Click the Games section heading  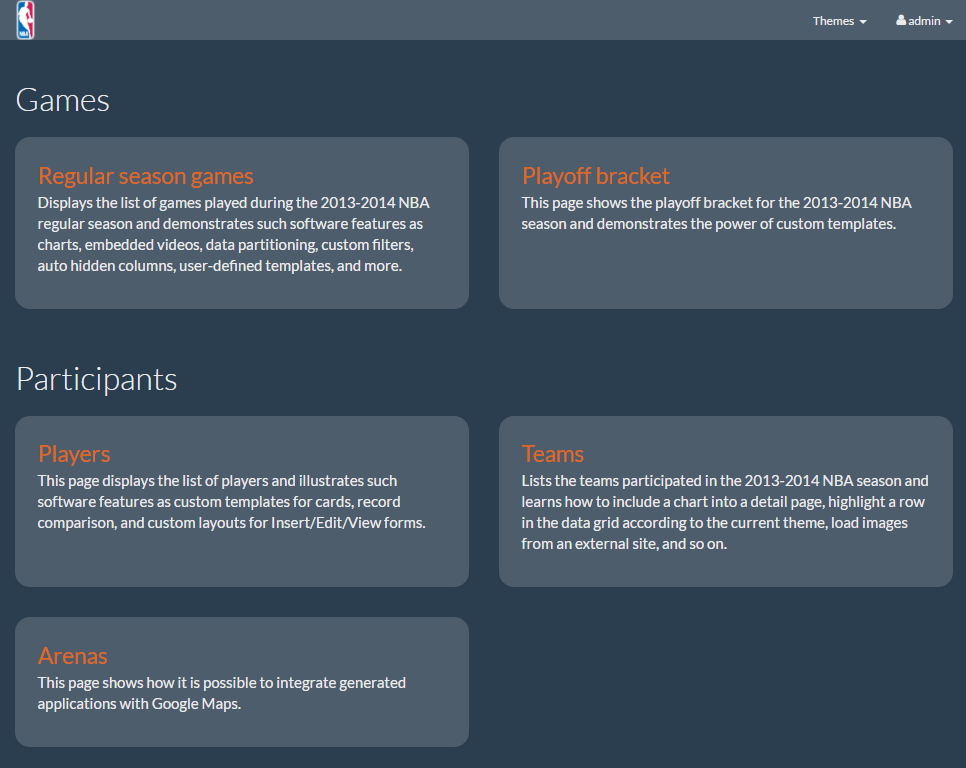click(x=63, y=100)
